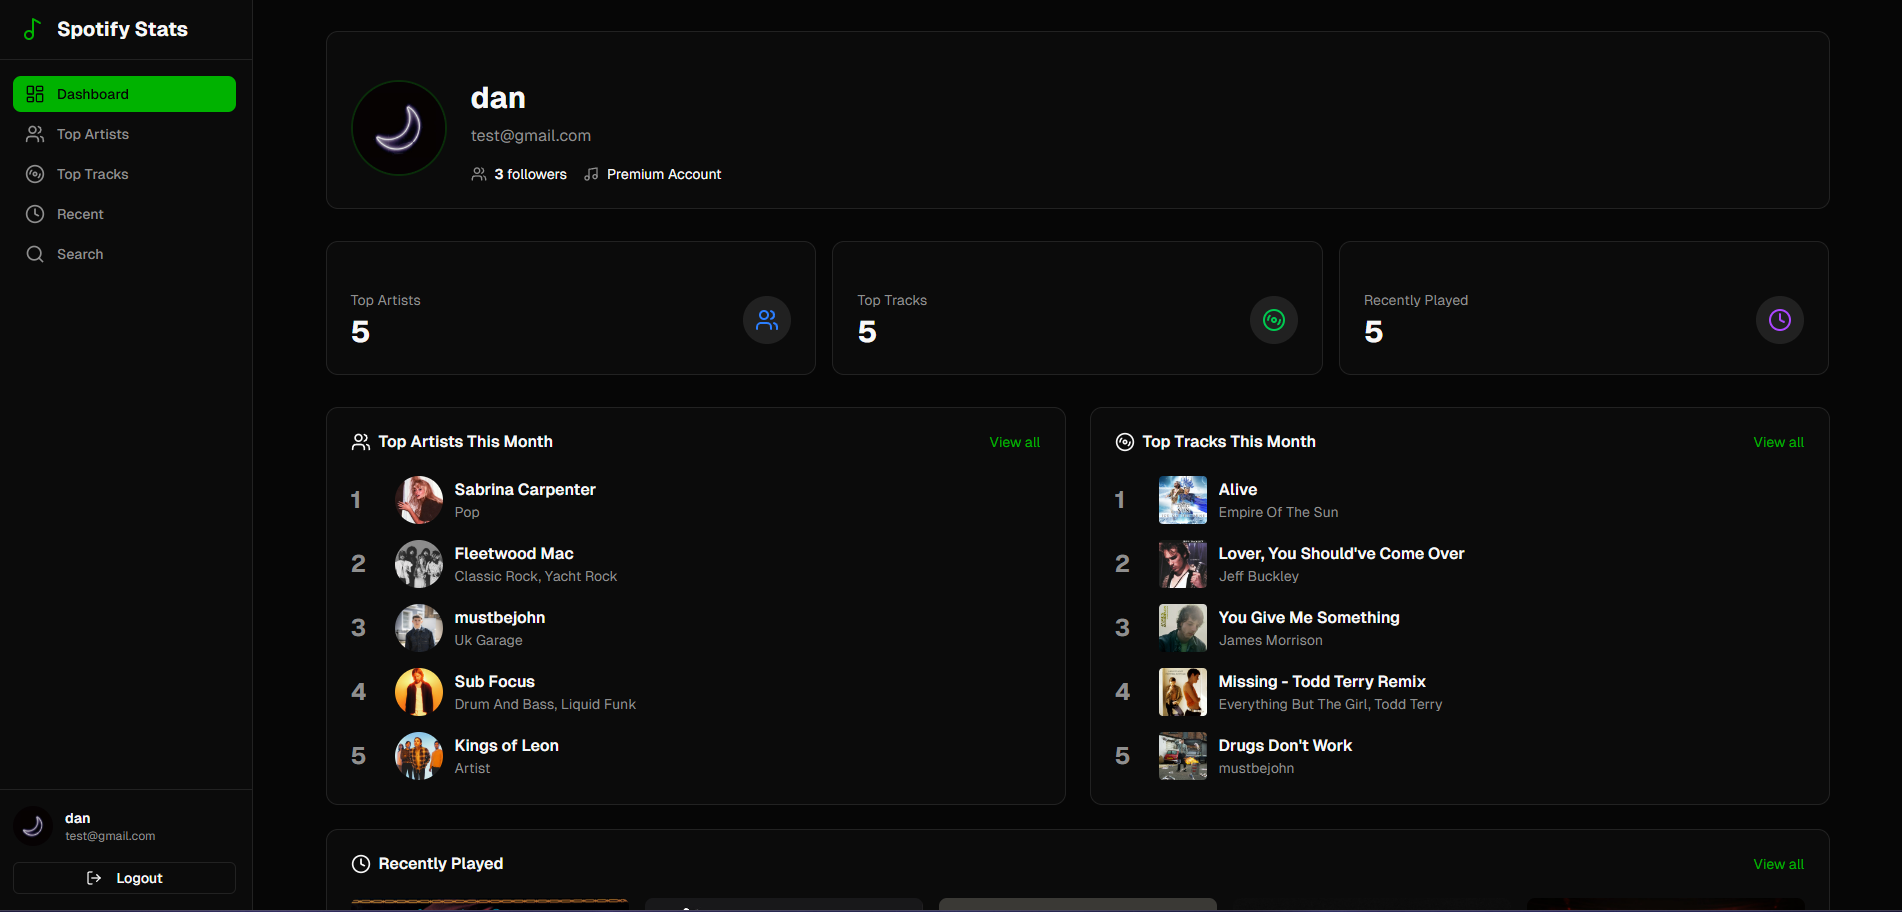Screen dimensions: 1902x912
Task: Click View all in Recently Played section
Action: click(1778, 864)
